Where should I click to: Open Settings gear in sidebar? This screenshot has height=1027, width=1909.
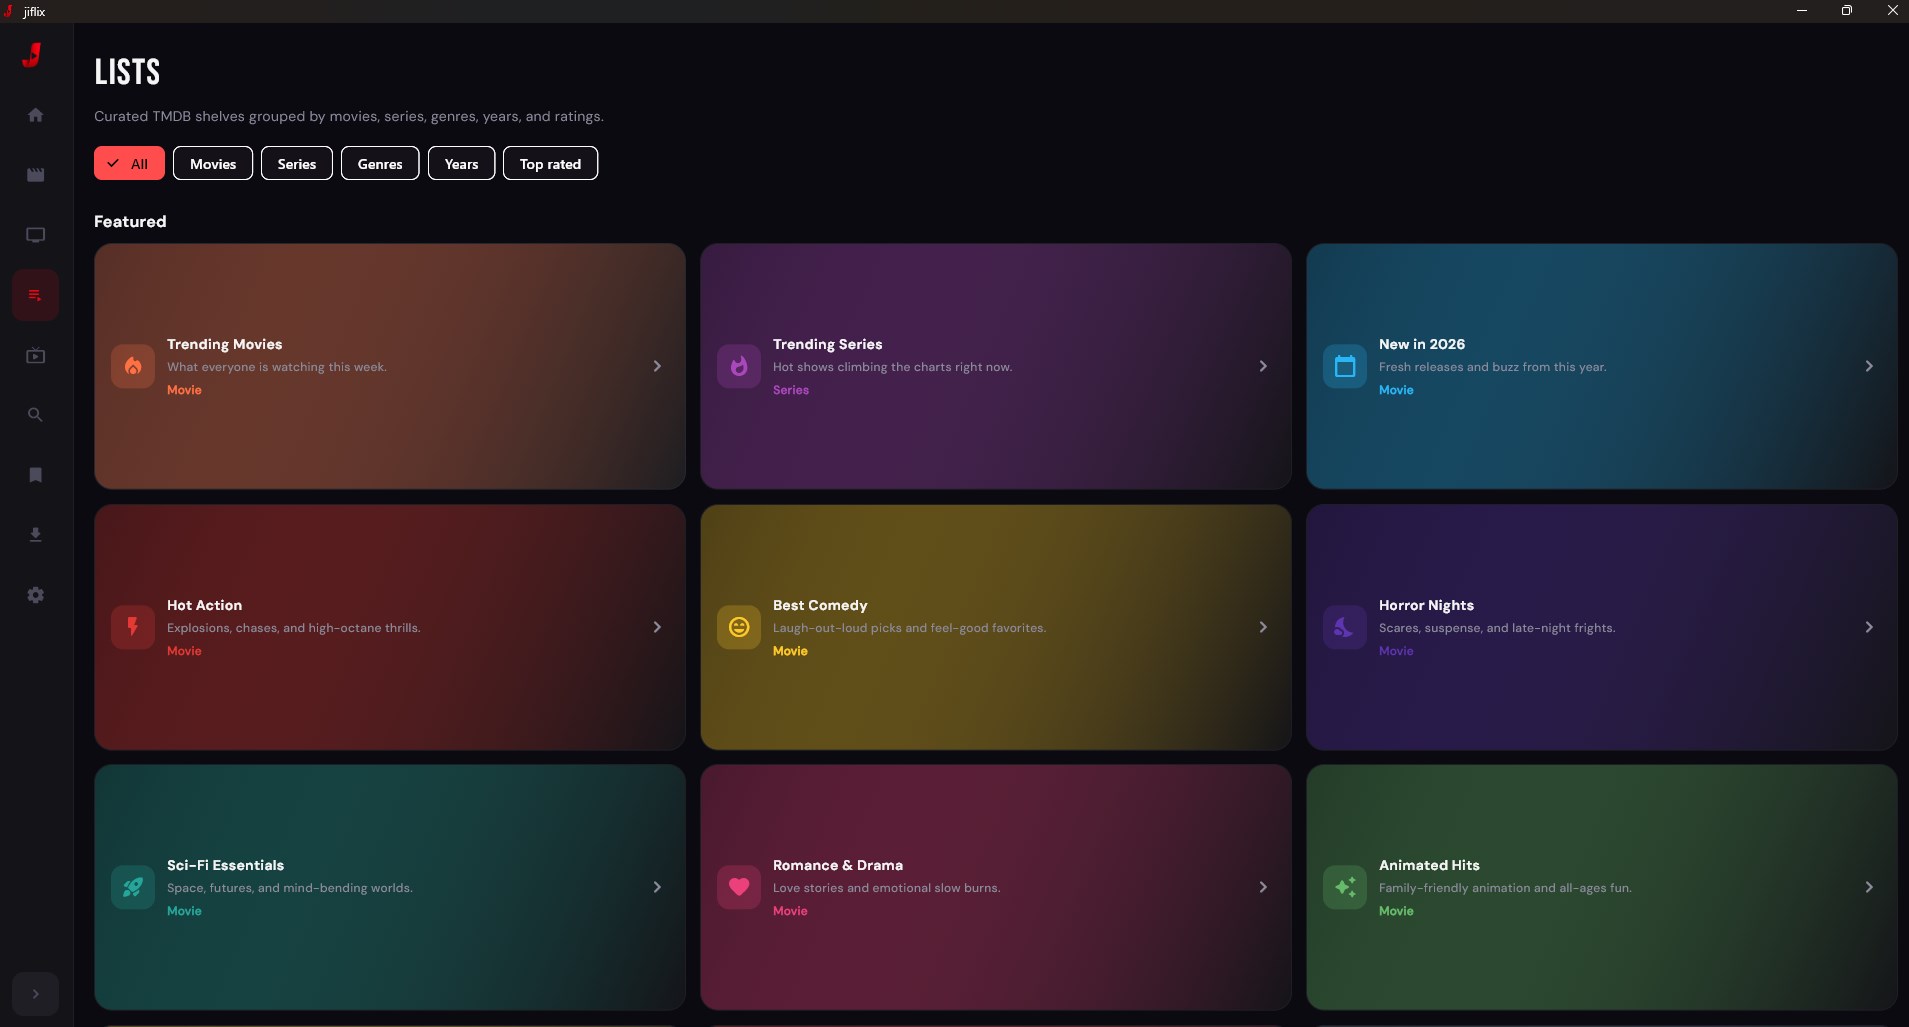coord(36,595)
